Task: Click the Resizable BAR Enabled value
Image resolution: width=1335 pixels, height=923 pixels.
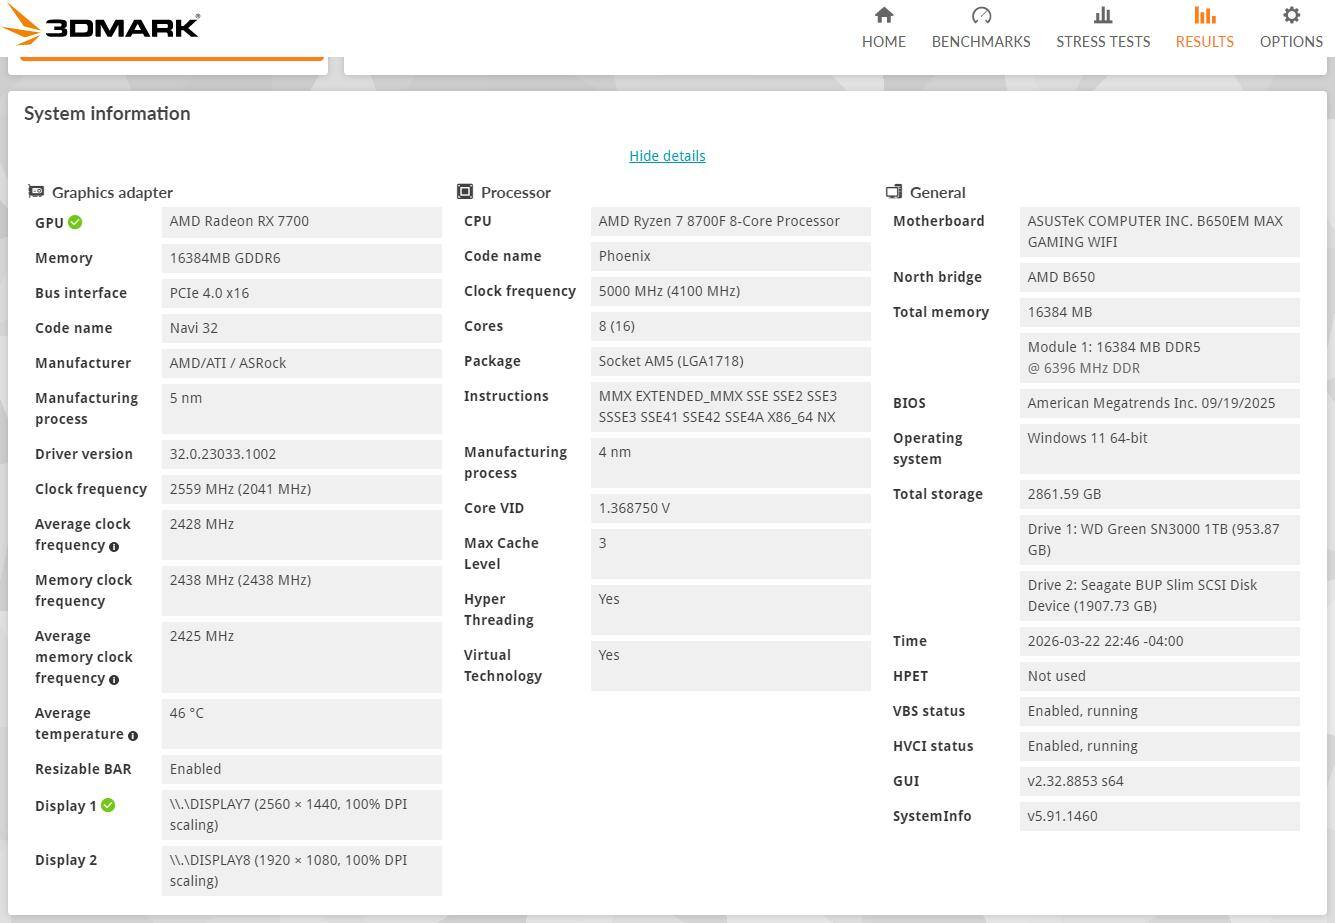Action: pyautogui.click(x=301, y=769)
